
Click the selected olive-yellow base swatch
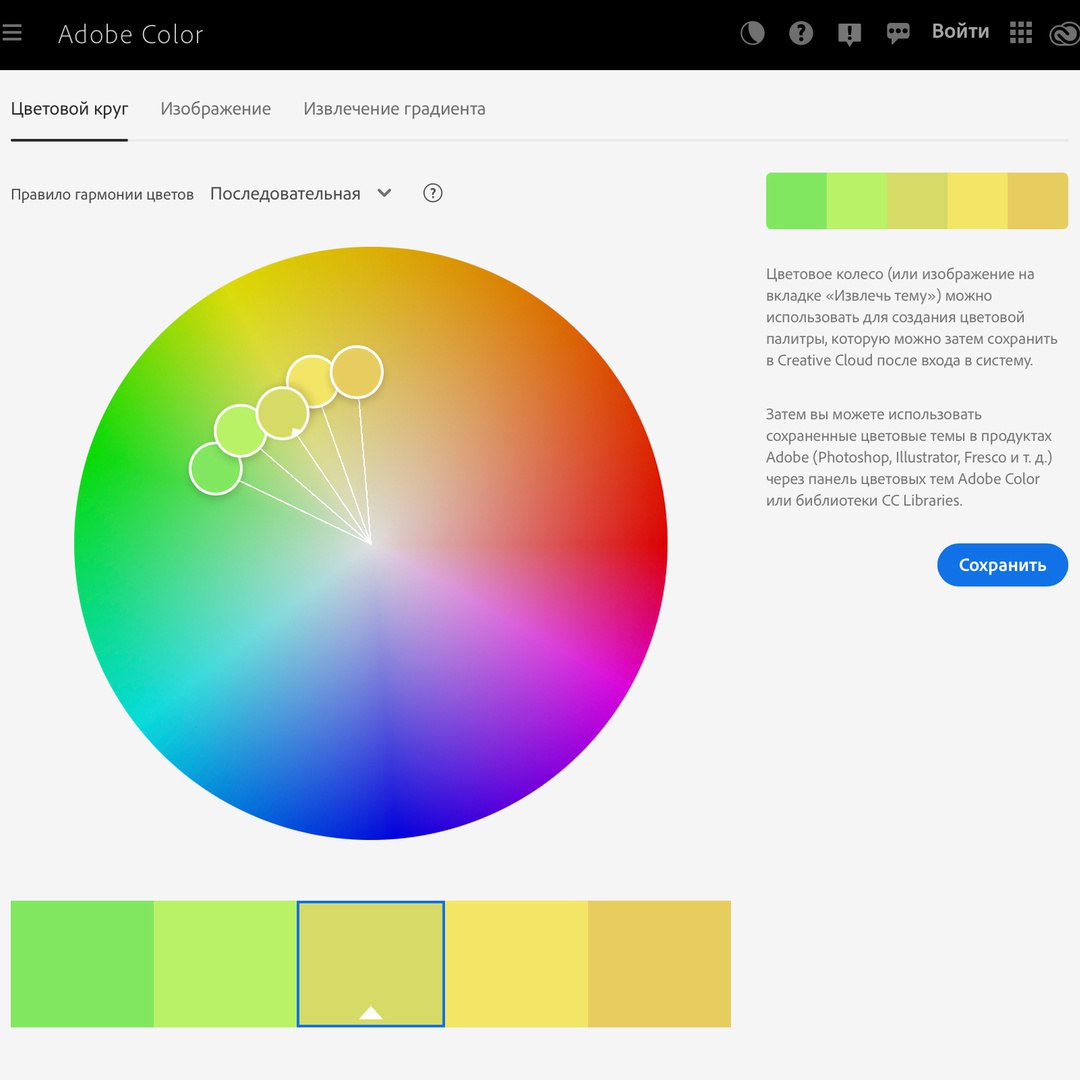click(x=371, y=964)
